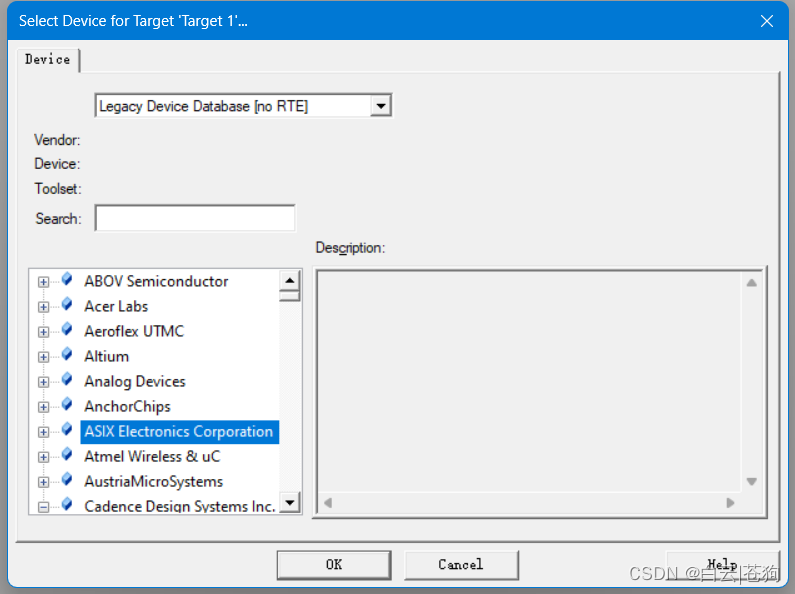795x594 pixels.
Task: Click Description box scroll right arrow
Action: (x=730, y=503)
